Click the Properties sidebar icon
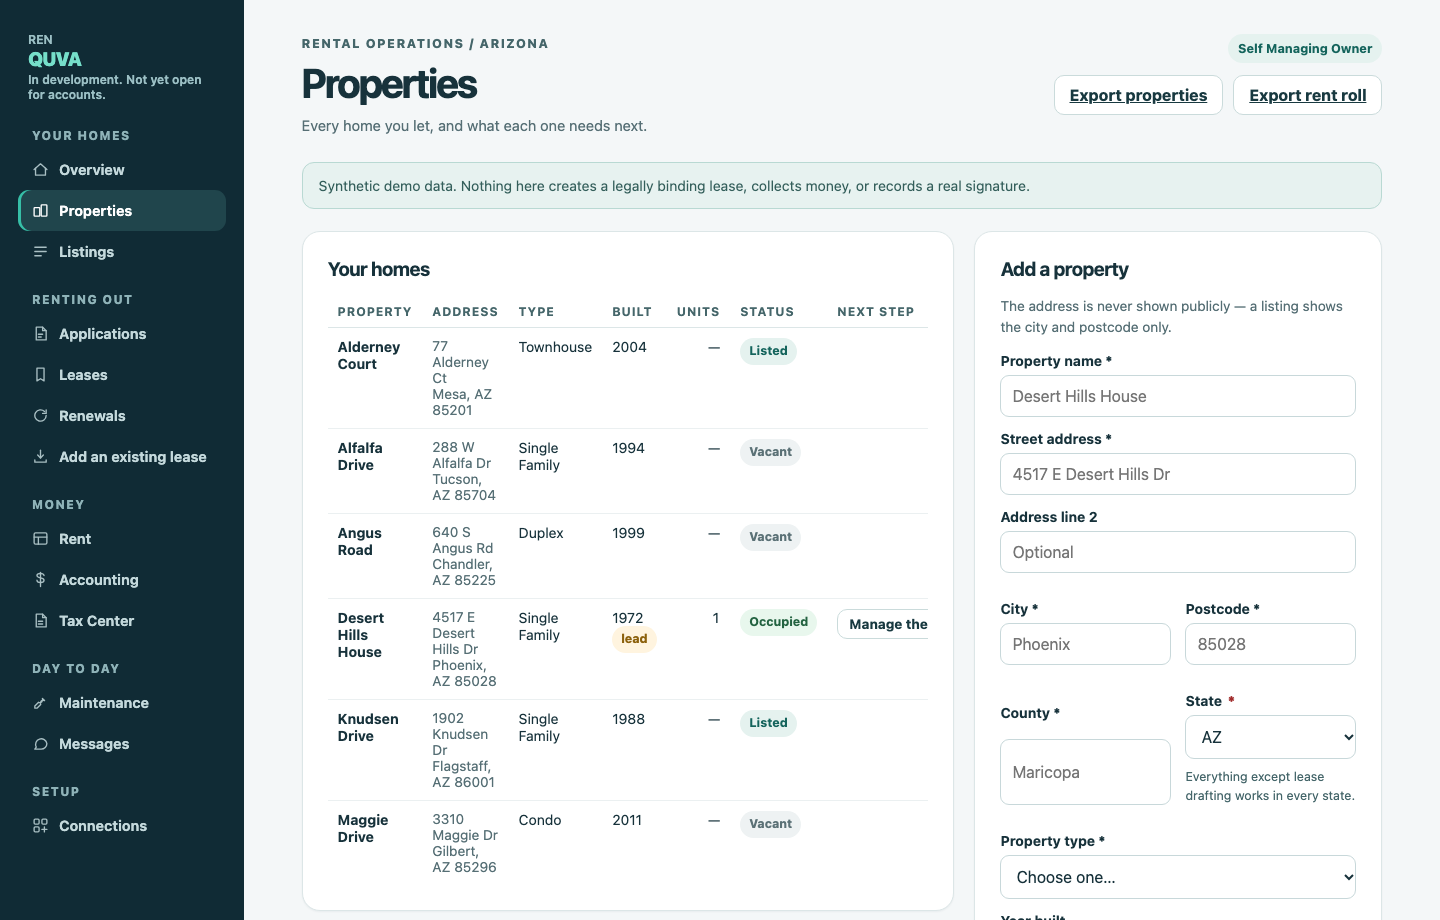 pyautogui.click(x=40, y=211)
